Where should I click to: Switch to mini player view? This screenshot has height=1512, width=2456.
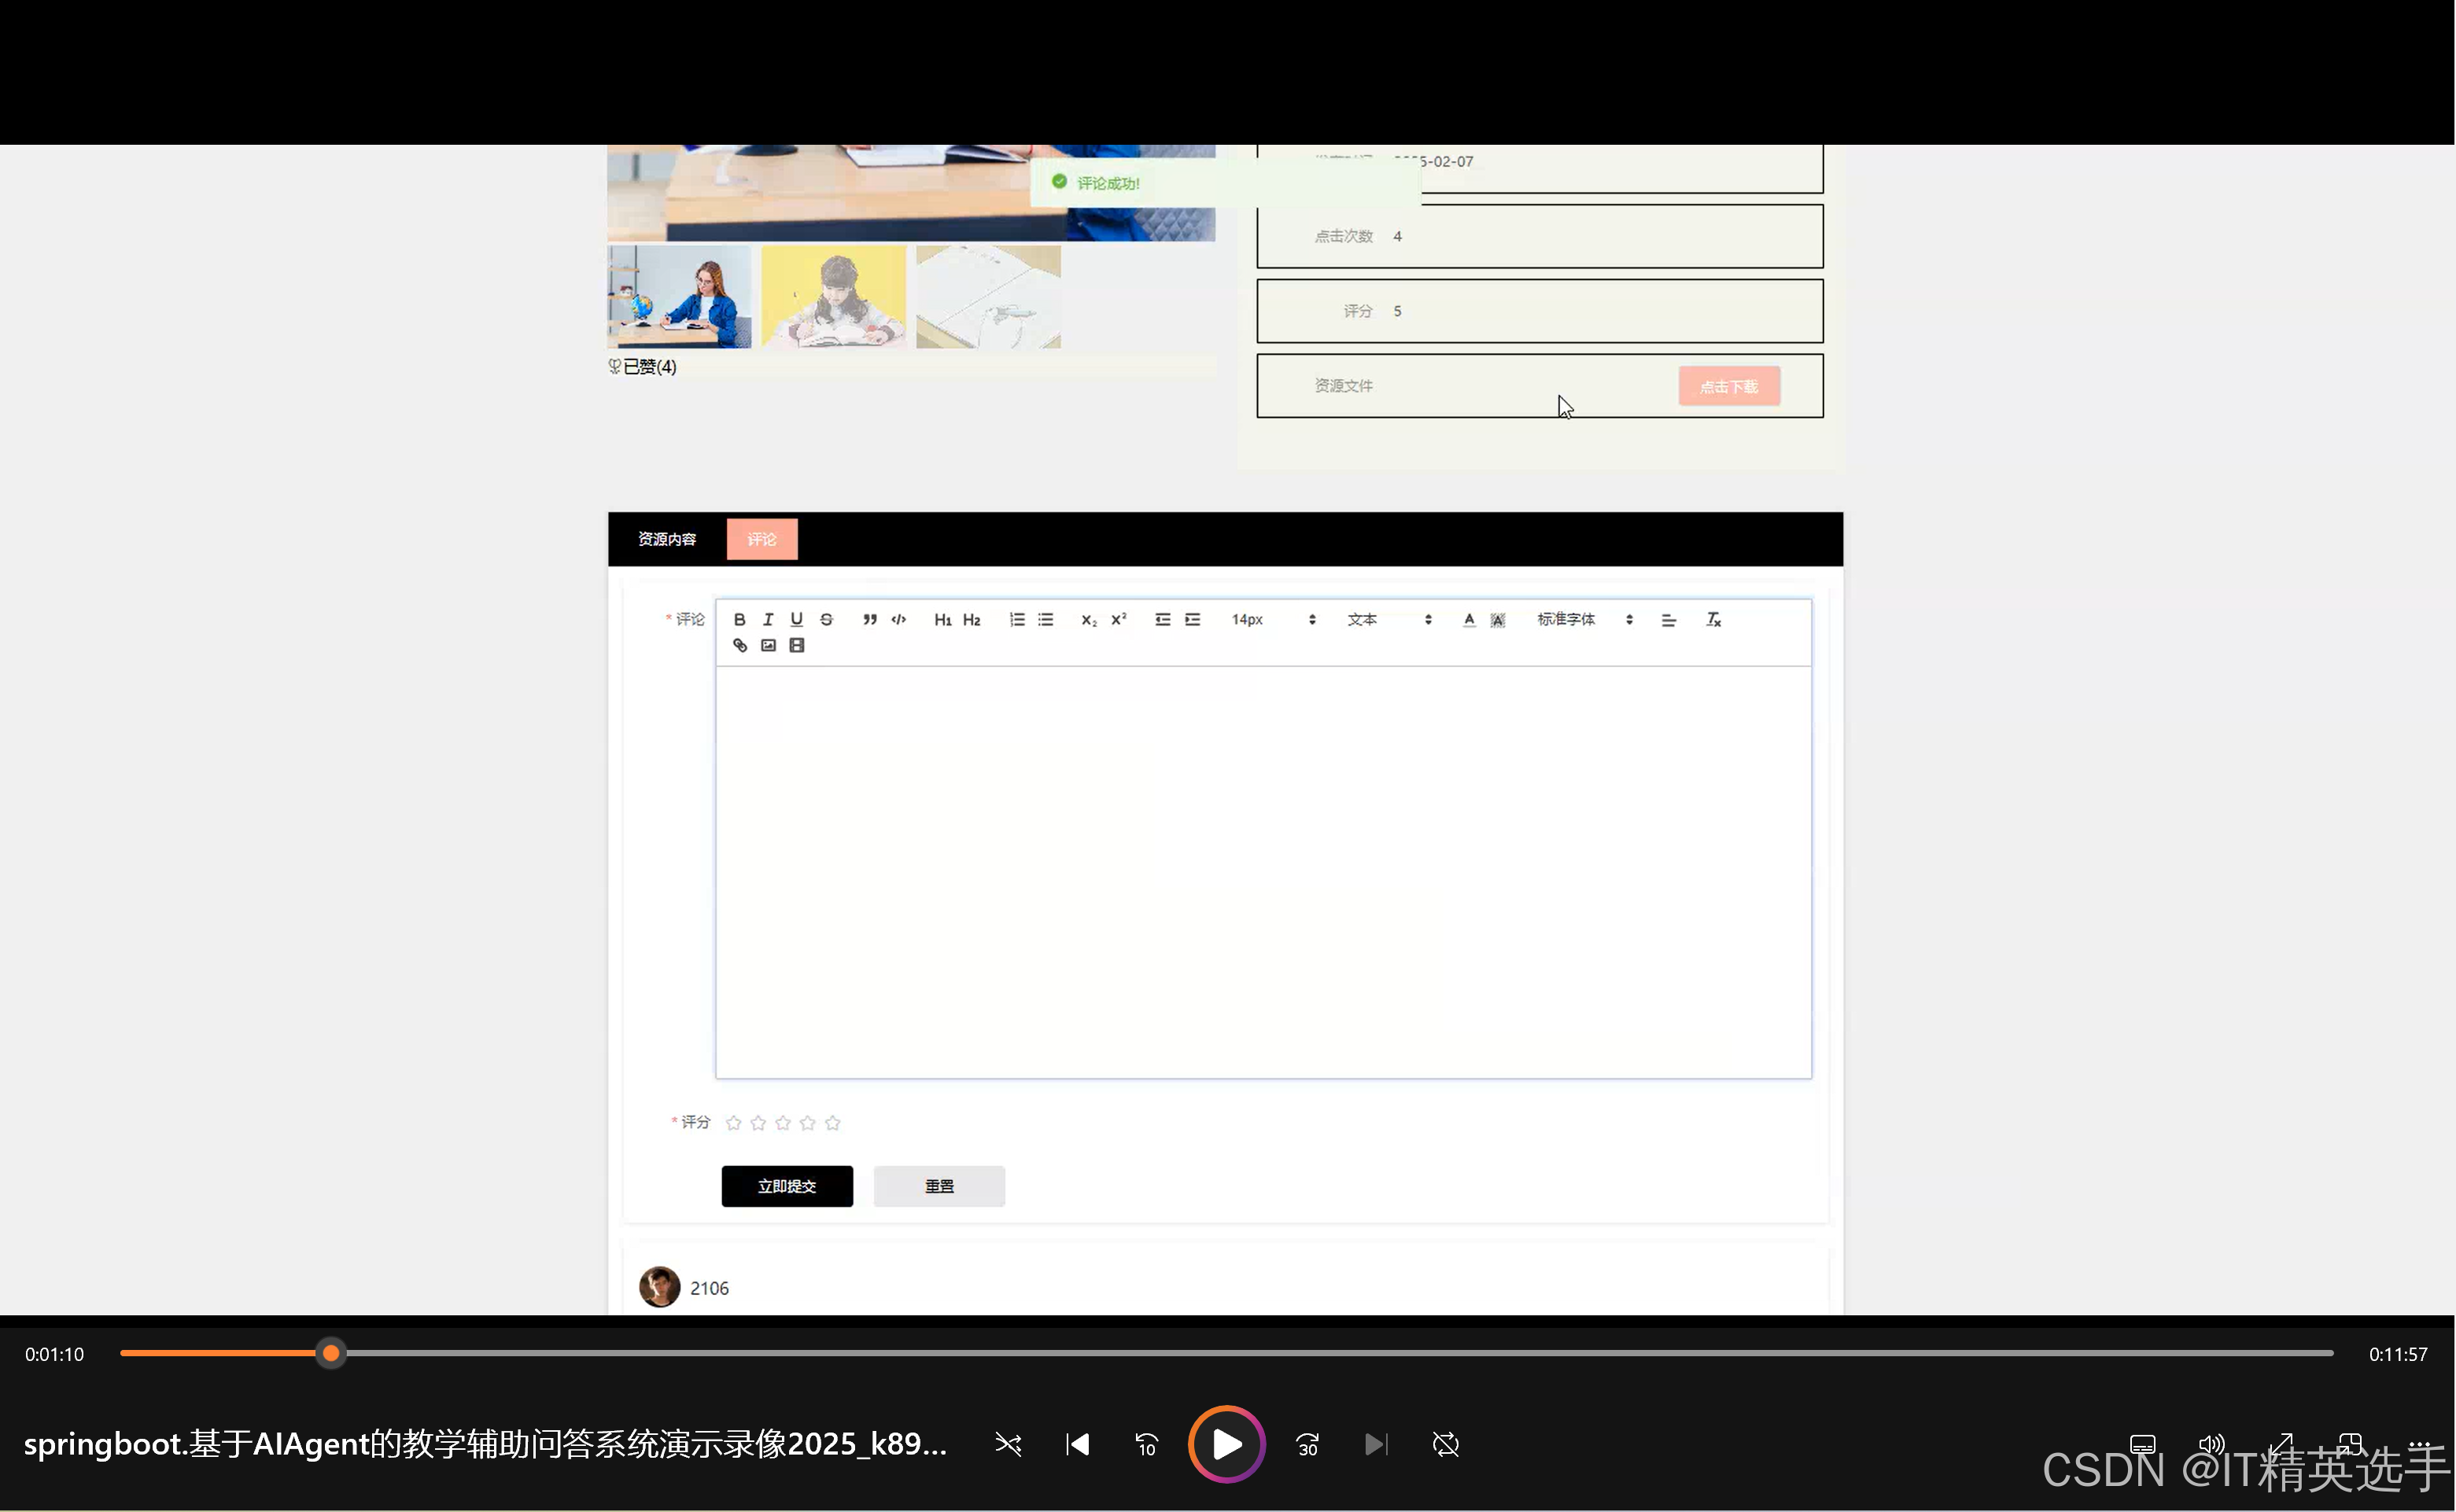pos(2349,1444)
